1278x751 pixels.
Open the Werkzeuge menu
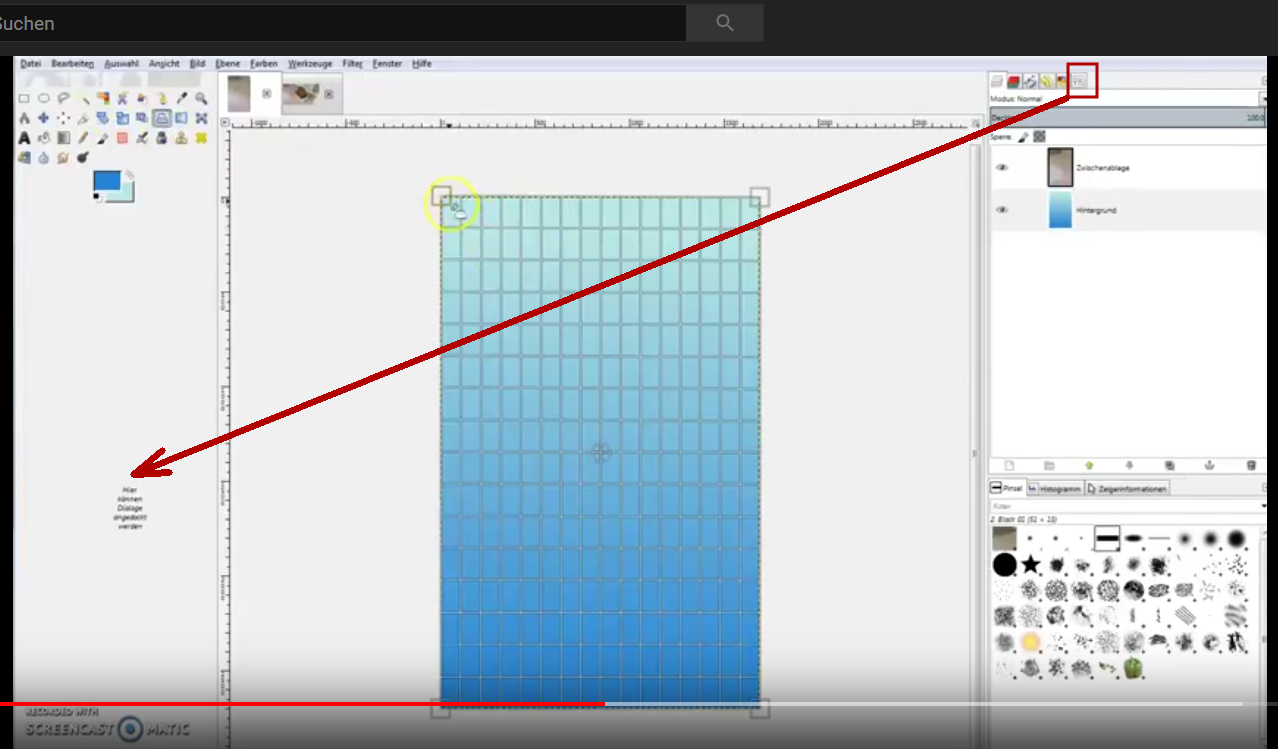pos(310,64)
